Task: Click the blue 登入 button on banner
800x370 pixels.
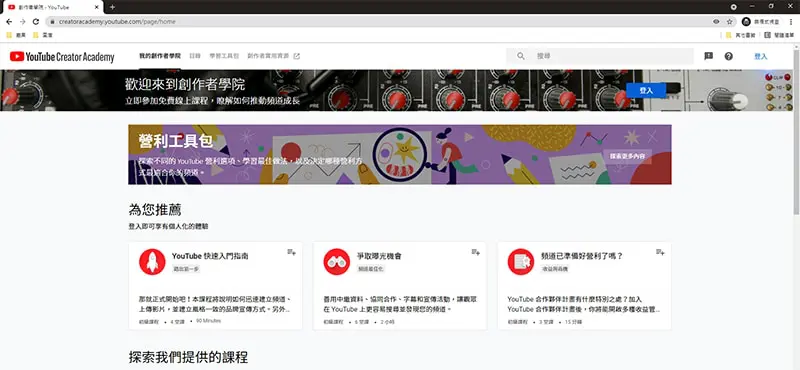Action: [646, 90]
